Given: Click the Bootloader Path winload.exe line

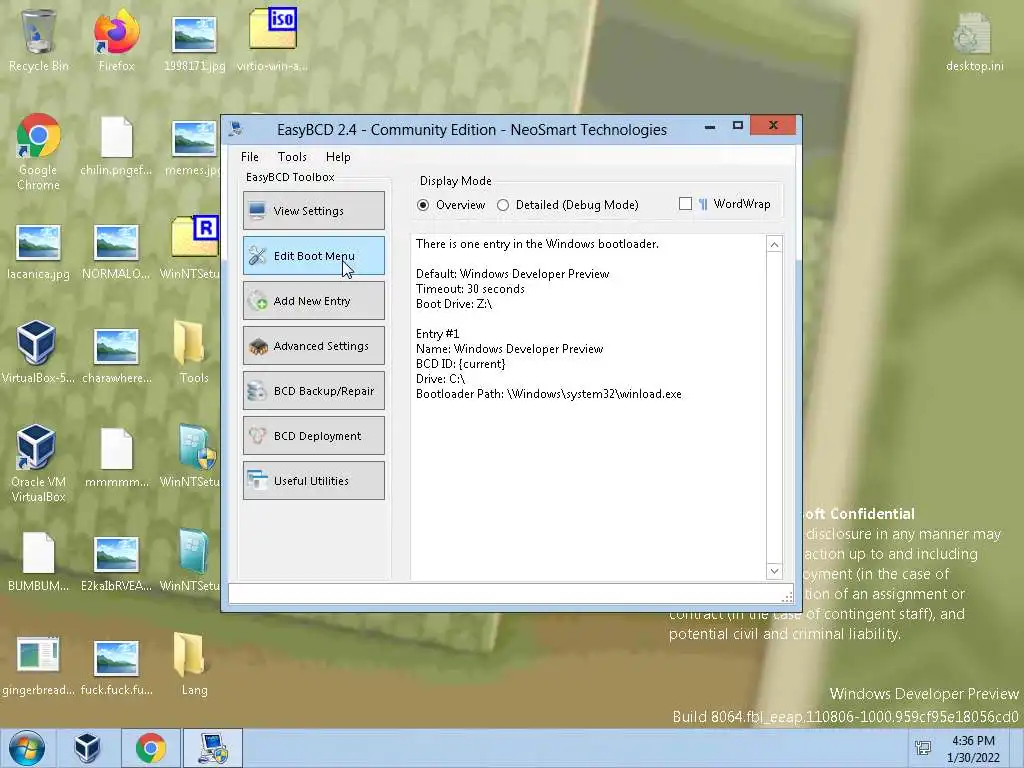Looking at the screenshot, I should pyautogui.click(x=549, y=394).
